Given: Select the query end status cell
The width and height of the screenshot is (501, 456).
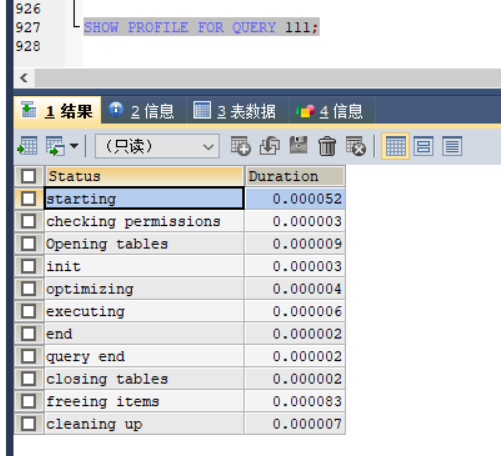Looking at the screenshot, I should 144,356.
